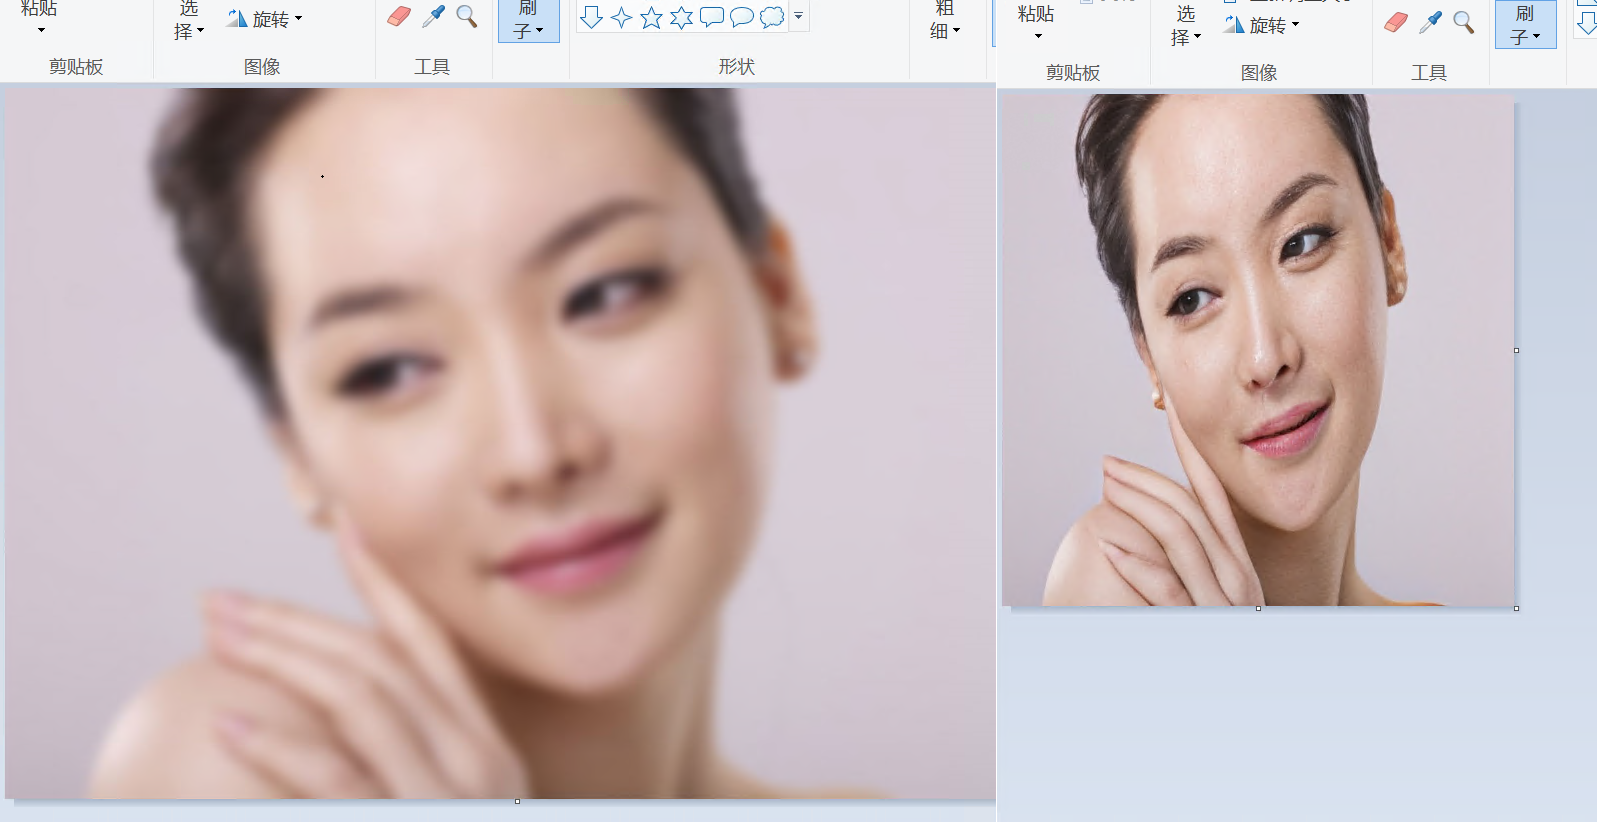Open 刷子 brushes dropdown in blurred-image window

click(x=528, y=20)
